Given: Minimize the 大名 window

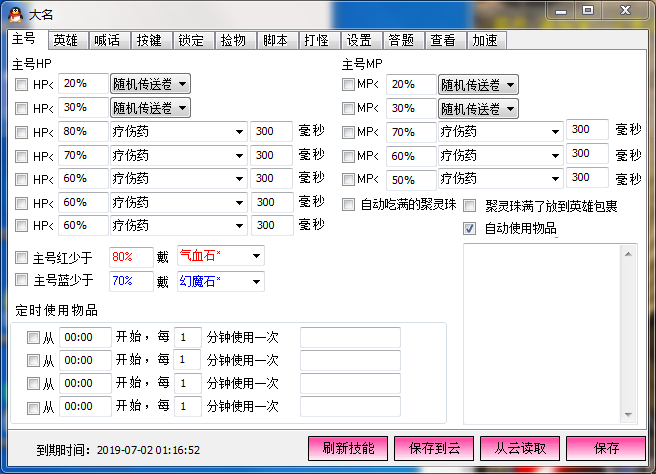Looking at the screenshot, I should tap(561, 11).
